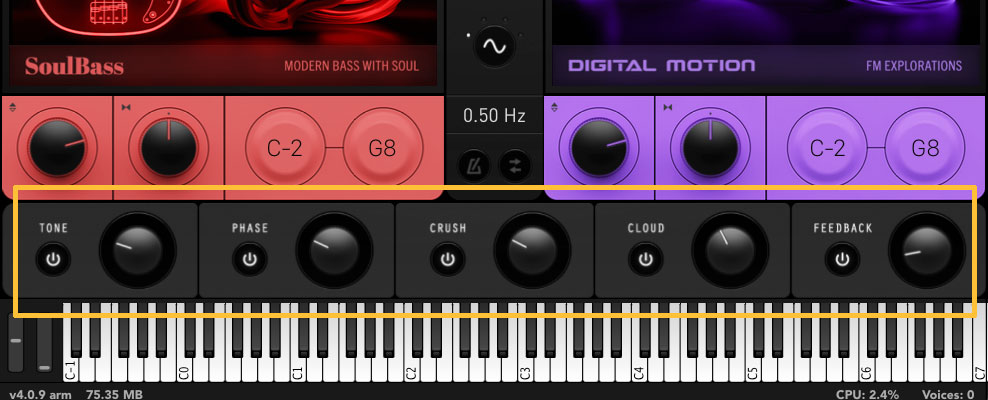This screenshot has height=400, width=988.
Task: Click the sine wave LFO shape knob
Action: tap(495, 46)
